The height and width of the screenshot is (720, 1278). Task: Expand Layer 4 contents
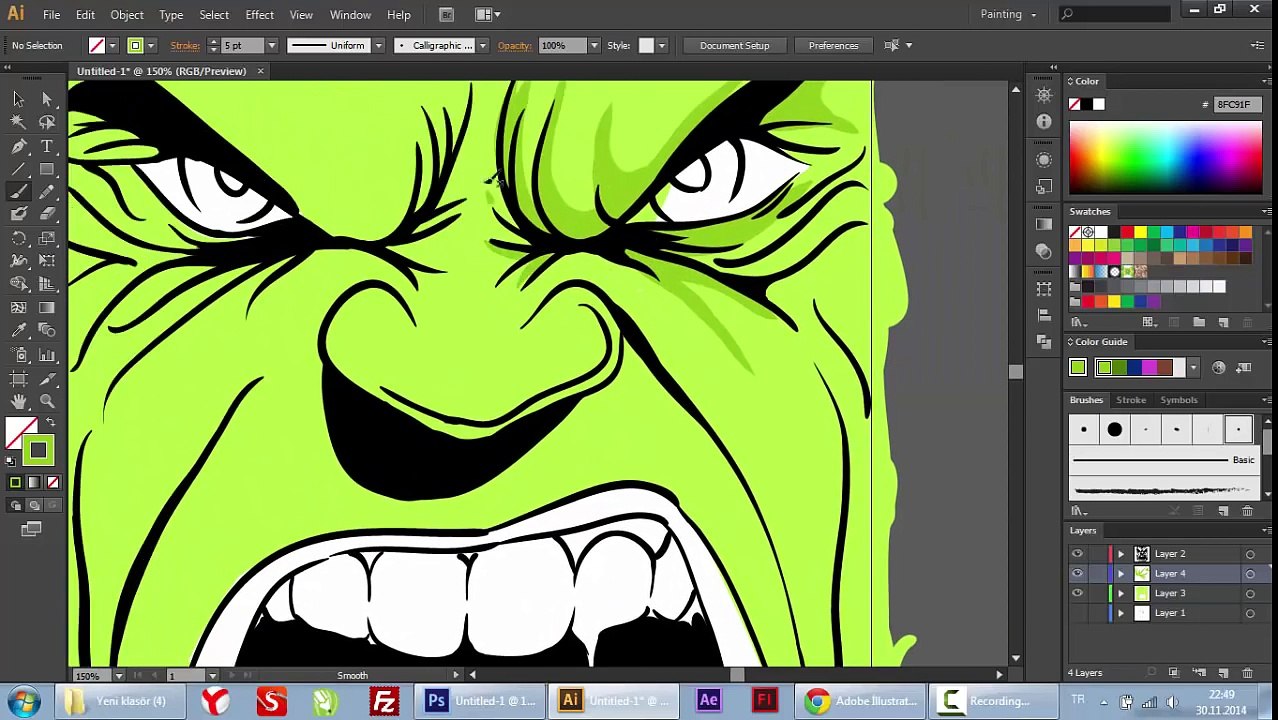point(1121,574)
